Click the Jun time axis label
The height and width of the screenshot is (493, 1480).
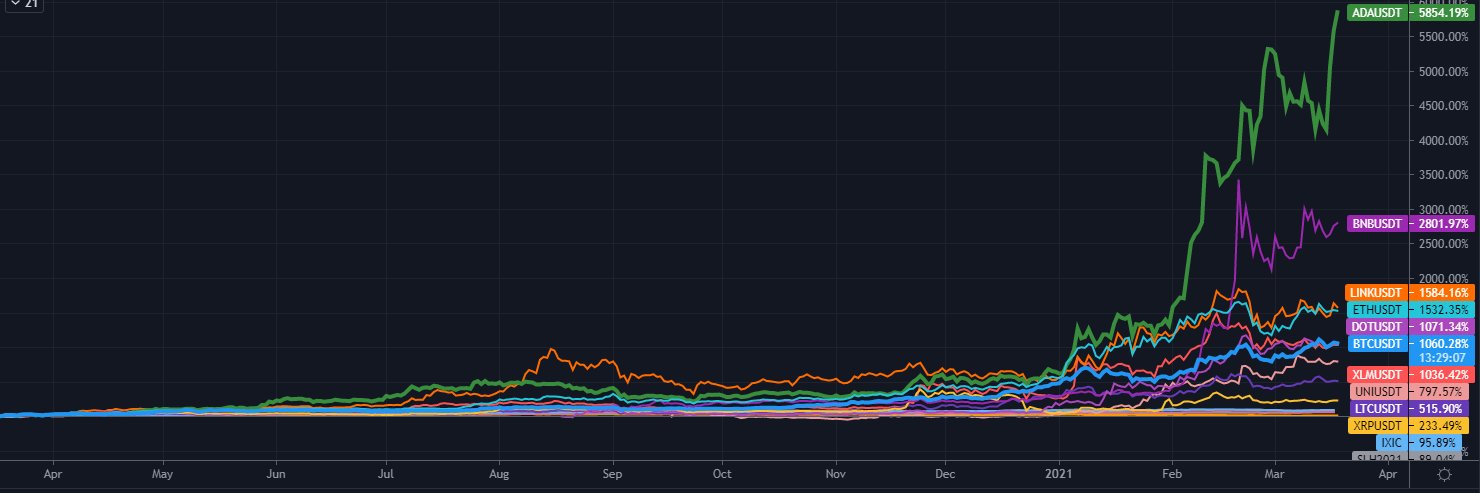(277, 477)
